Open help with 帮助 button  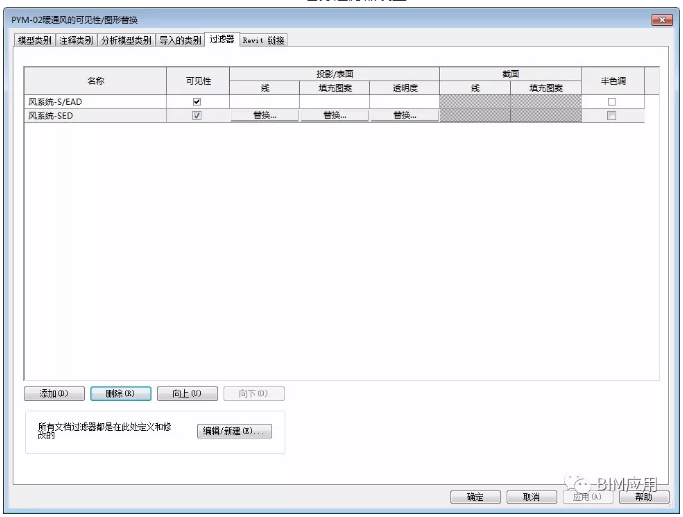643,497
